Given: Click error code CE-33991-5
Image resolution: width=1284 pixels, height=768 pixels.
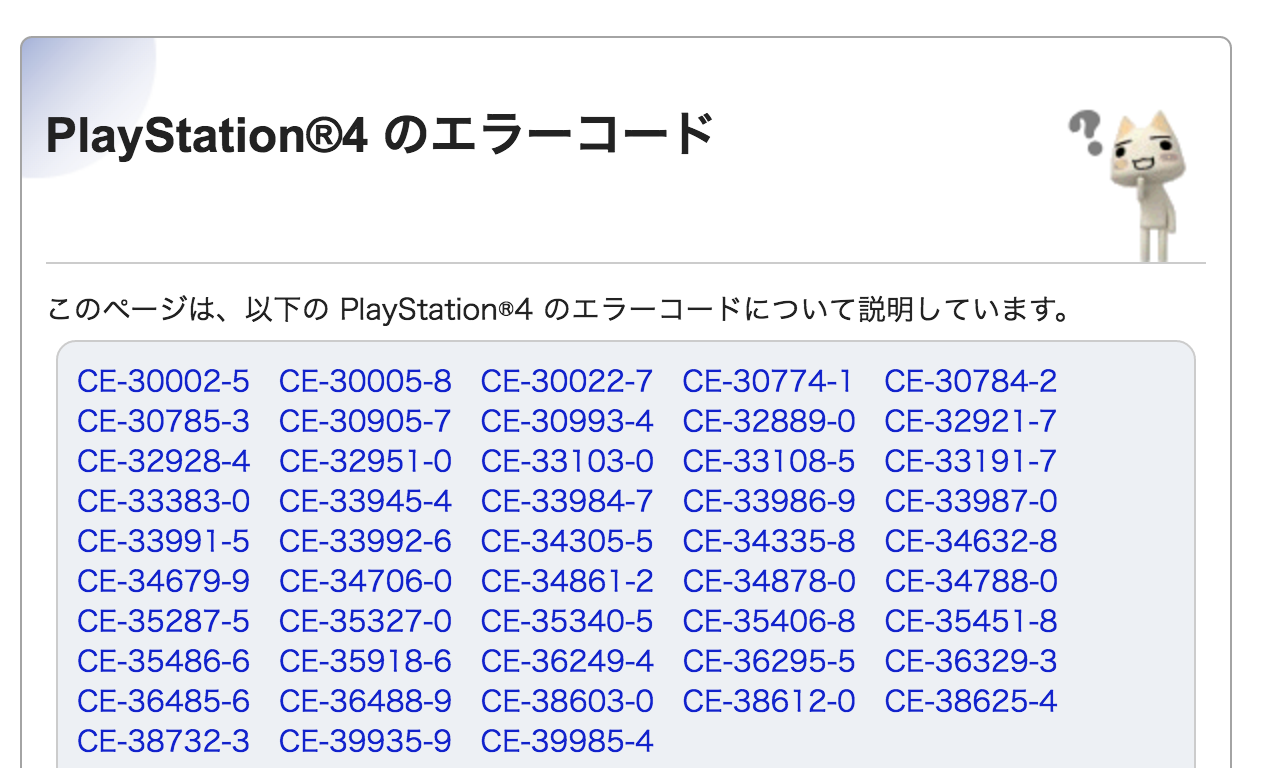Looking at the screenshot, I should [163, 541].
